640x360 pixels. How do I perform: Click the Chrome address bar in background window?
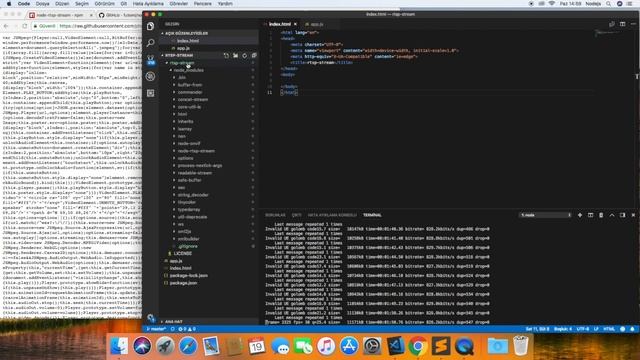tap(88, 26)
